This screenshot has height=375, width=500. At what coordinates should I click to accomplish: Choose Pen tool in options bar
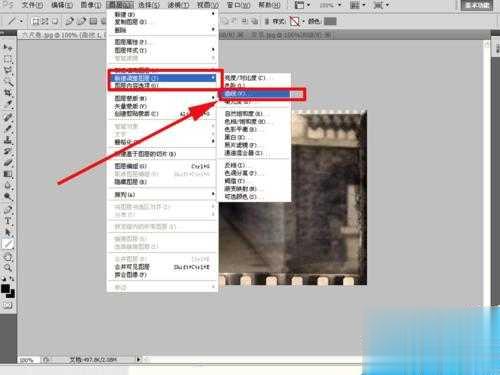pyautogui.click(x=69, y=21)
